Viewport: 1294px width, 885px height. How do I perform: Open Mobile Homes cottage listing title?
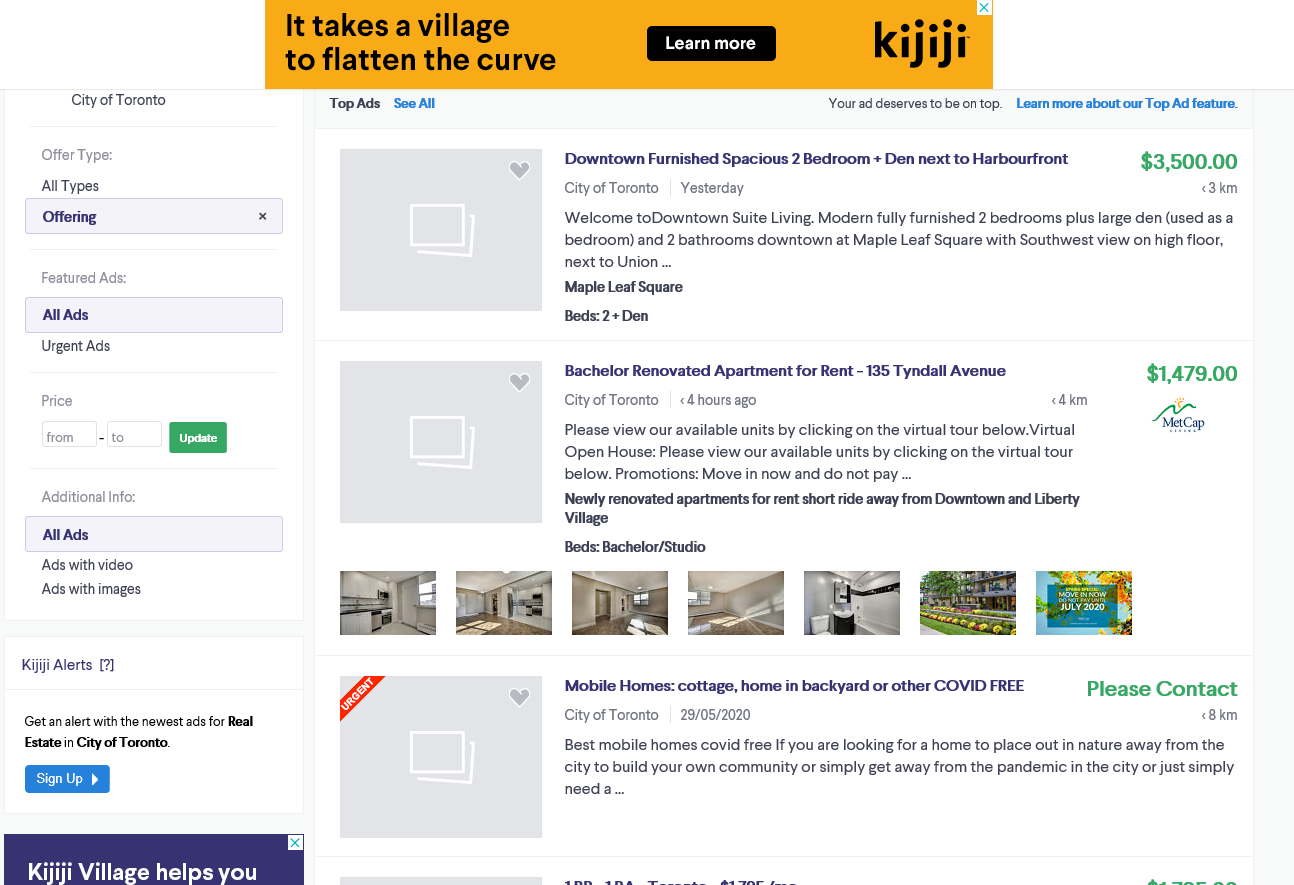tap(794, 686)
